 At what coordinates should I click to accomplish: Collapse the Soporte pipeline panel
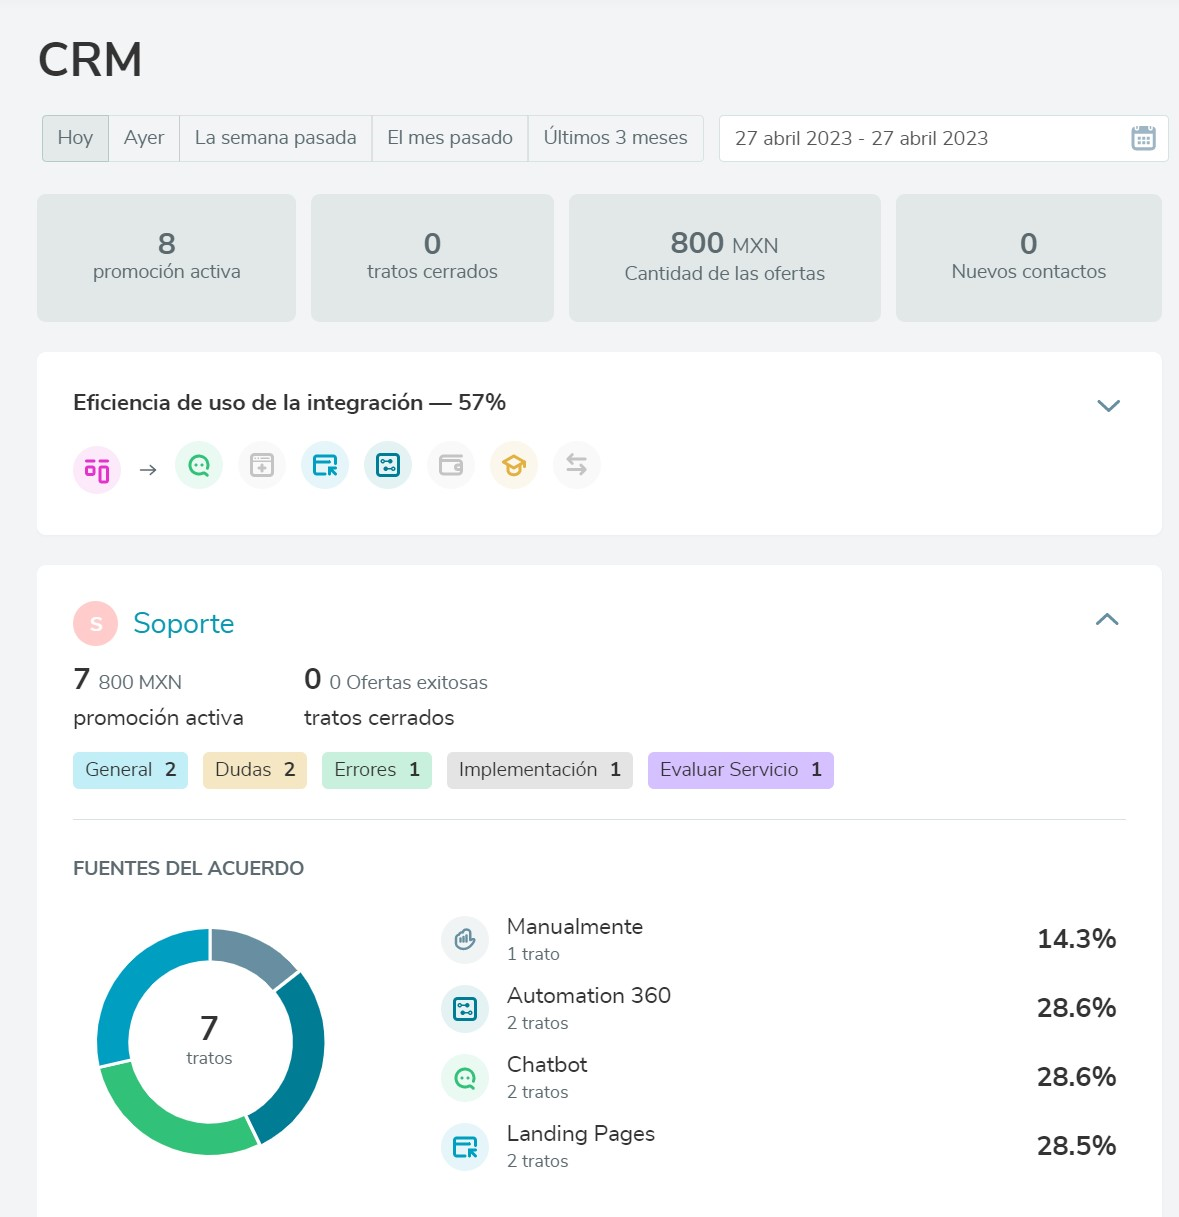(x=1107, y=620)
